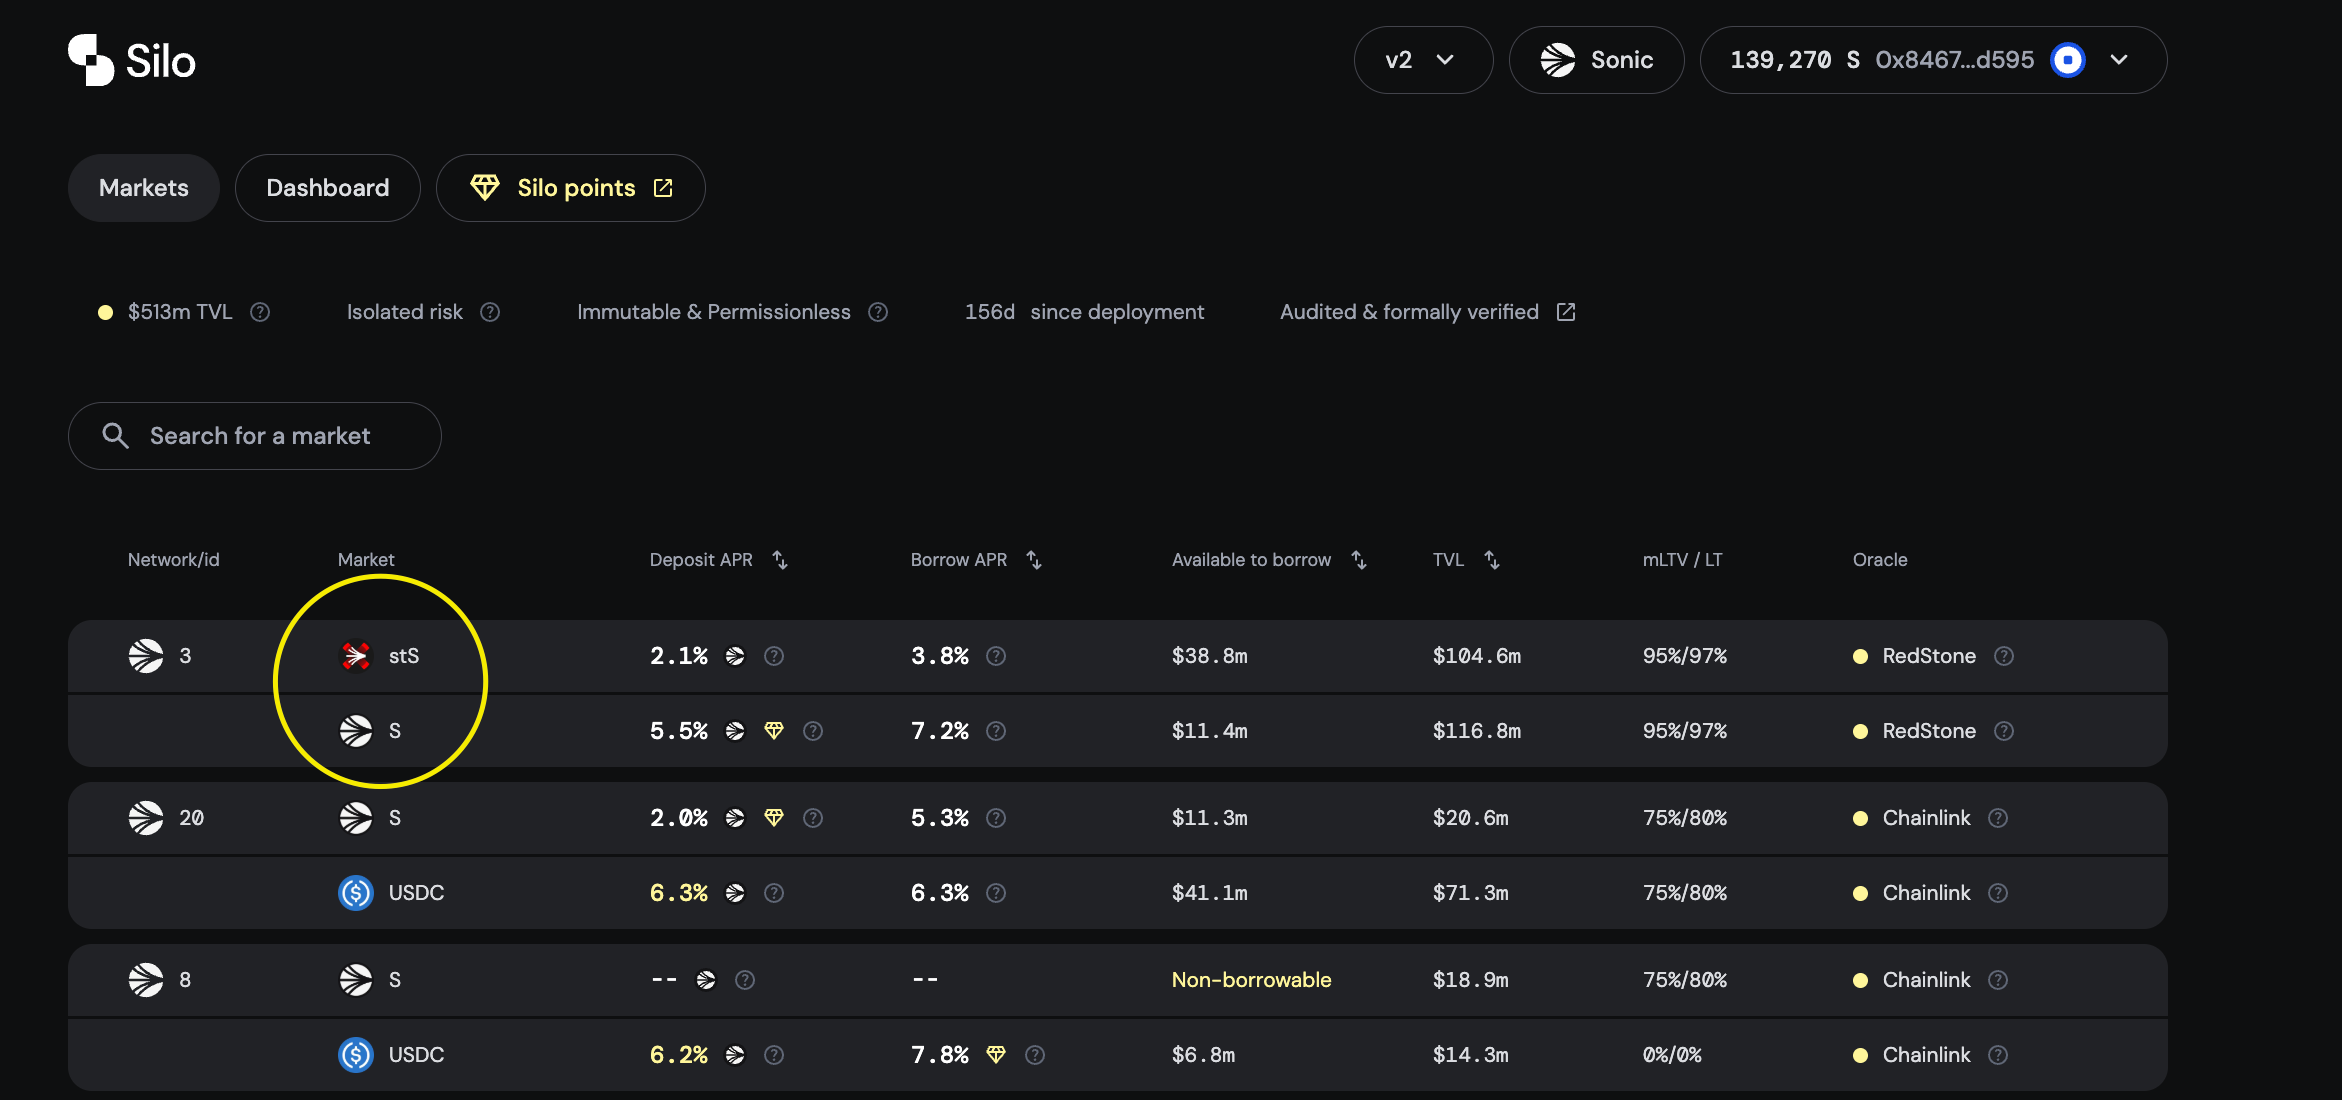Click help icon next to 6.3% deposit APR
Viewport: 2342px width, 1100px height.
774,893
